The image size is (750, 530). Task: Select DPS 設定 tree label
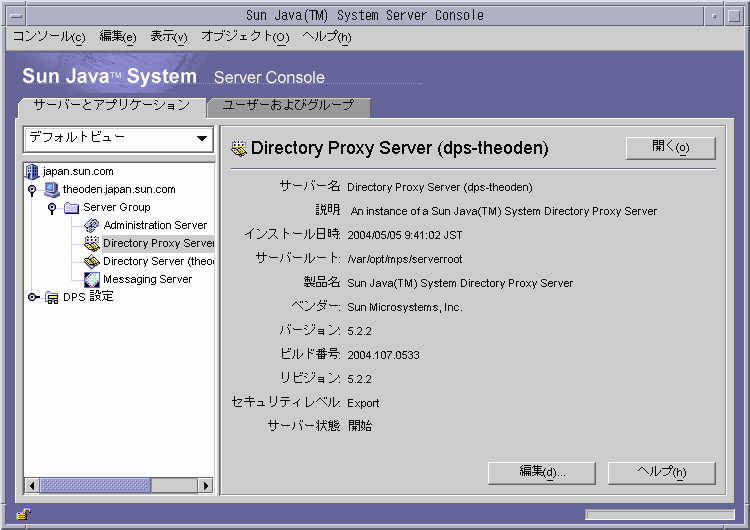point(88,297)
